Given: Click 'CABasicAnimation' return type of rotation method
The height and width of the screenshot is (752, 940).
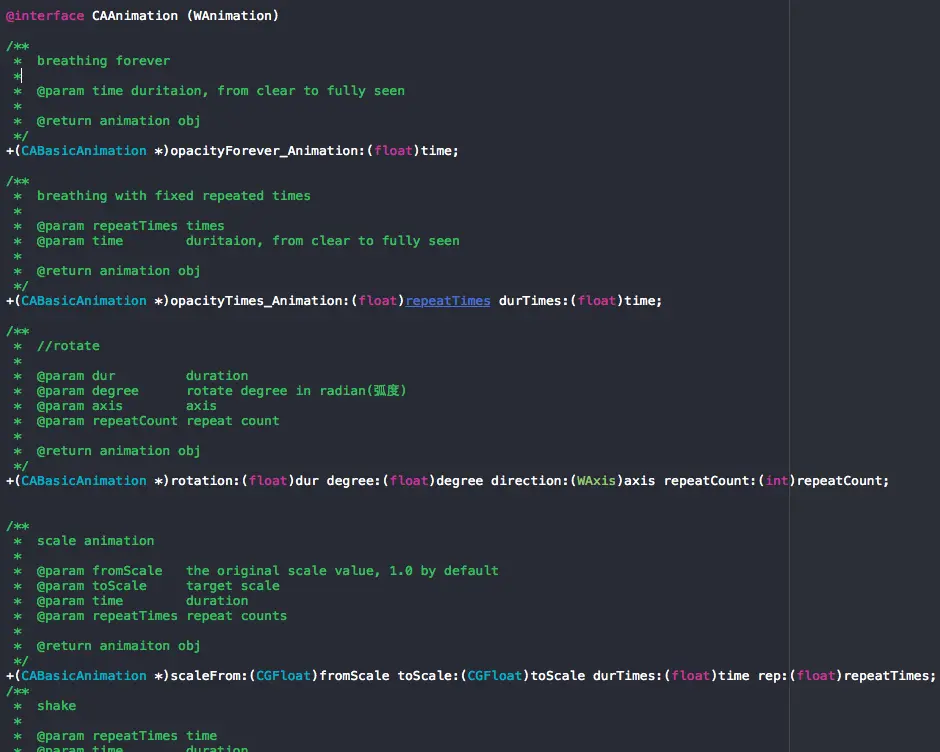Looking at the screenshot, I should (84, 480).
